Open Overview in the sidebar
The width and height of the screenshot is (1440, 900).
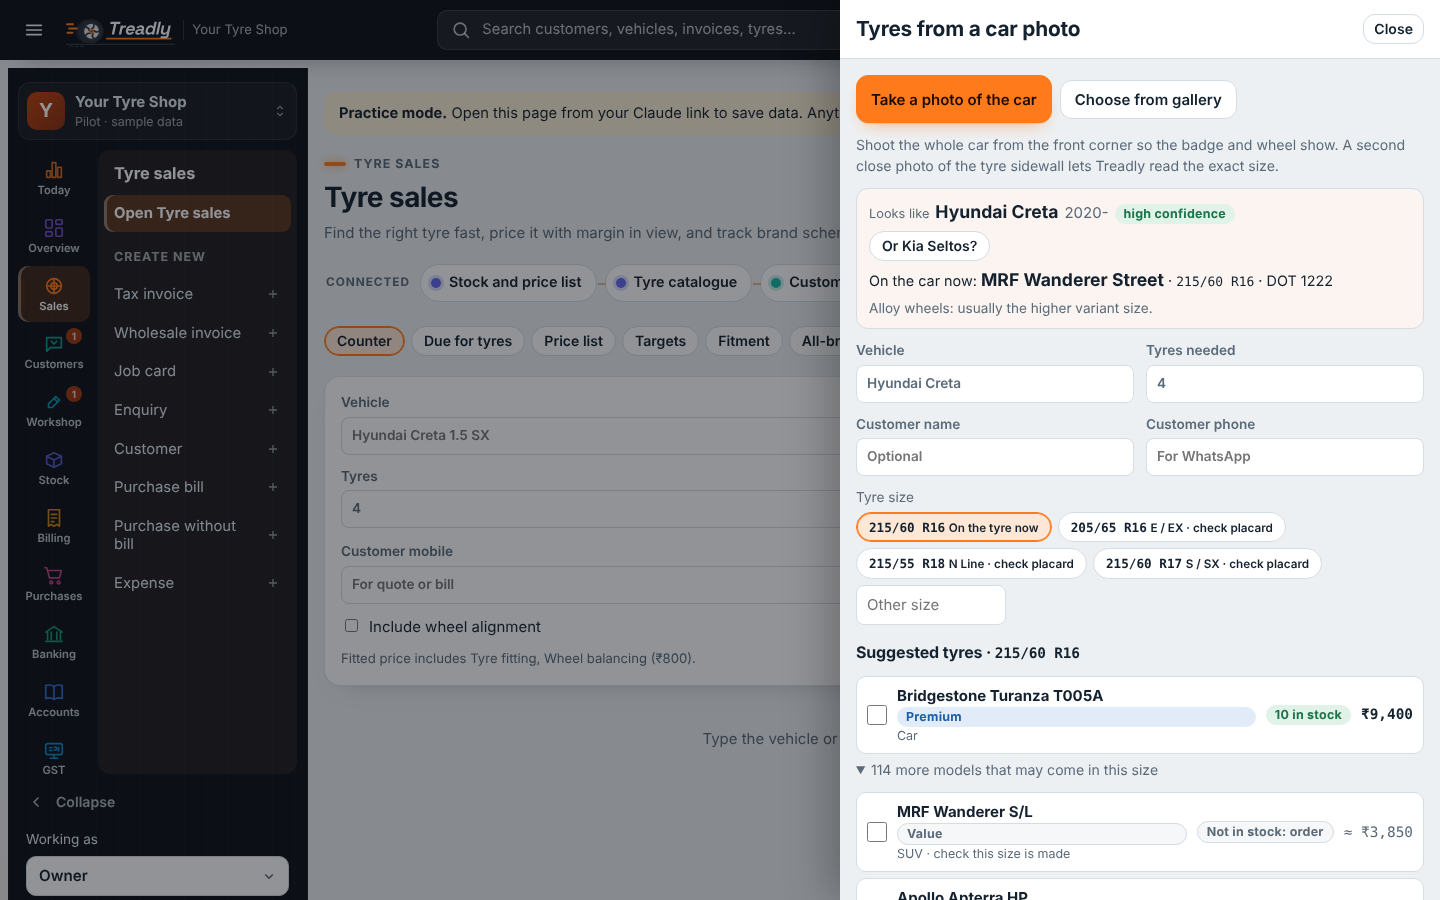54,237
